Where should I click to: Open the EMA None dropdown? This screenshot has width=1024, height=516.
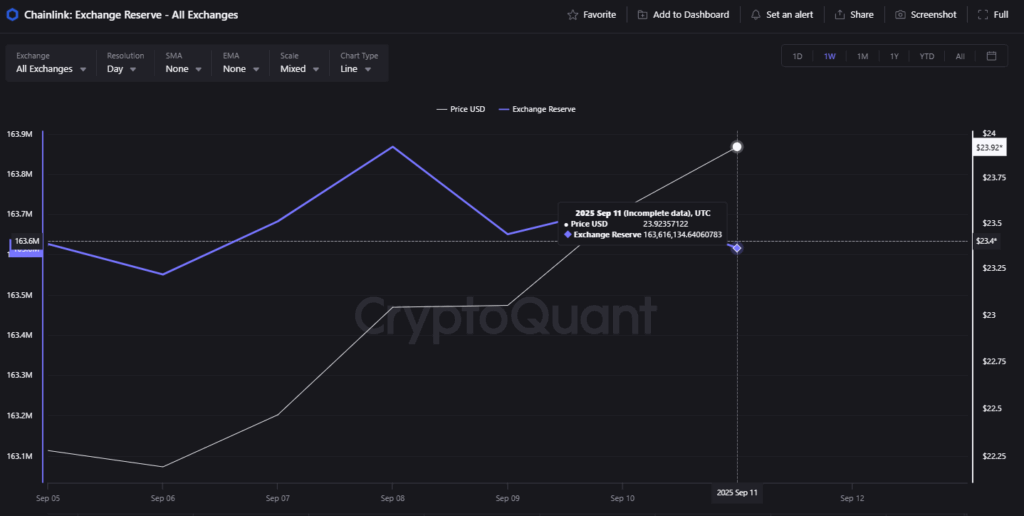pyautogui.click(x=240, y=63)
